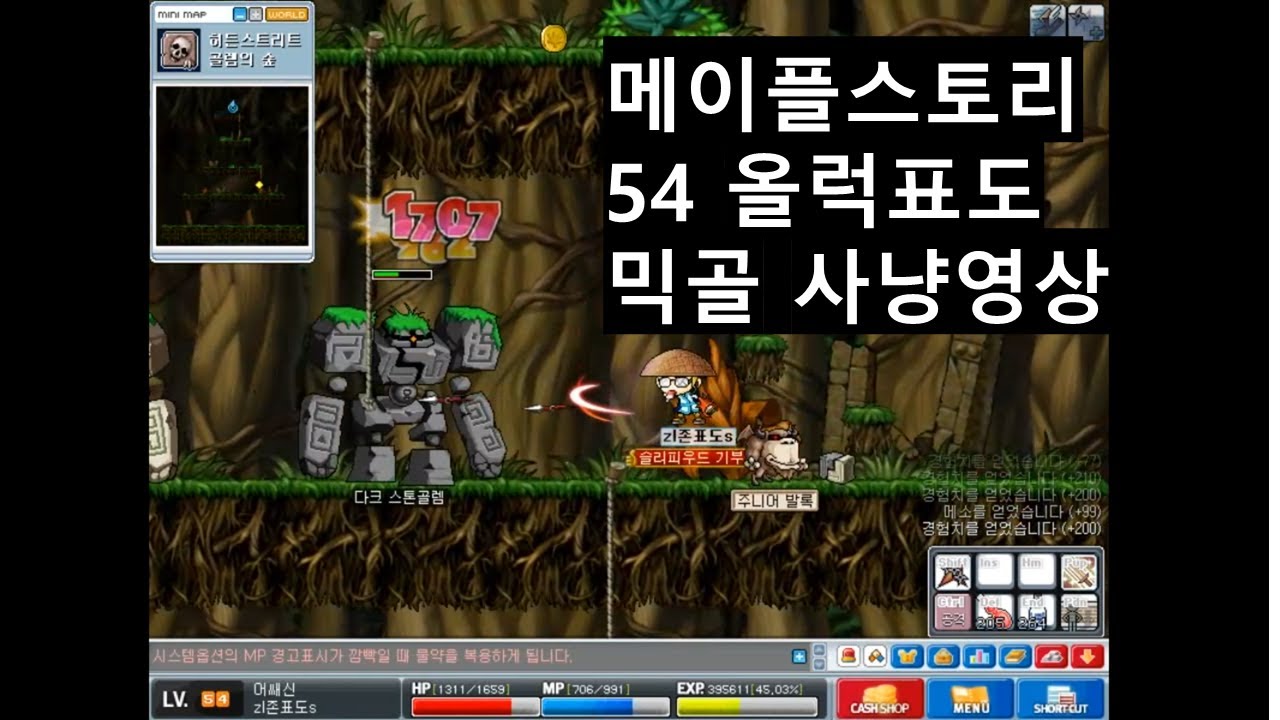Select the Ctrl attack quickslot
The height and width of the screenshot is (720, 1280).
coord(952,612)
